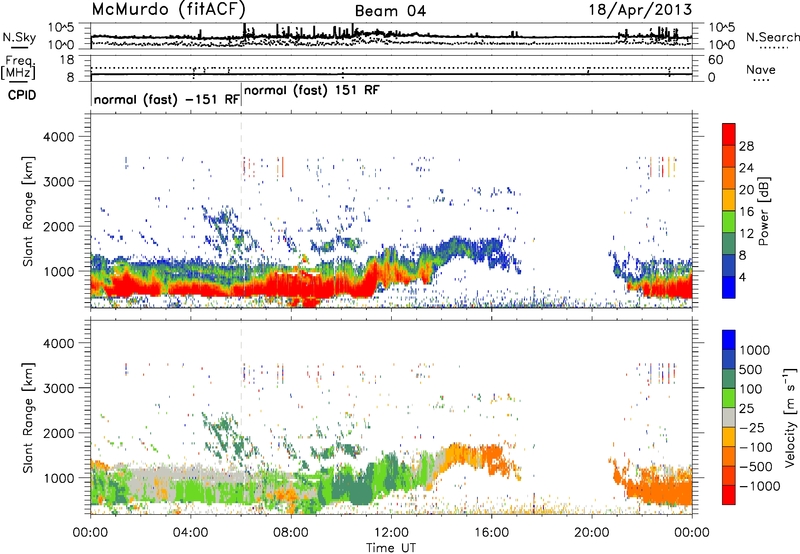Pick the Velocity colorbar segment between 100 and 500
Viewport: 800px width, 554px height.
pos(729,379)
